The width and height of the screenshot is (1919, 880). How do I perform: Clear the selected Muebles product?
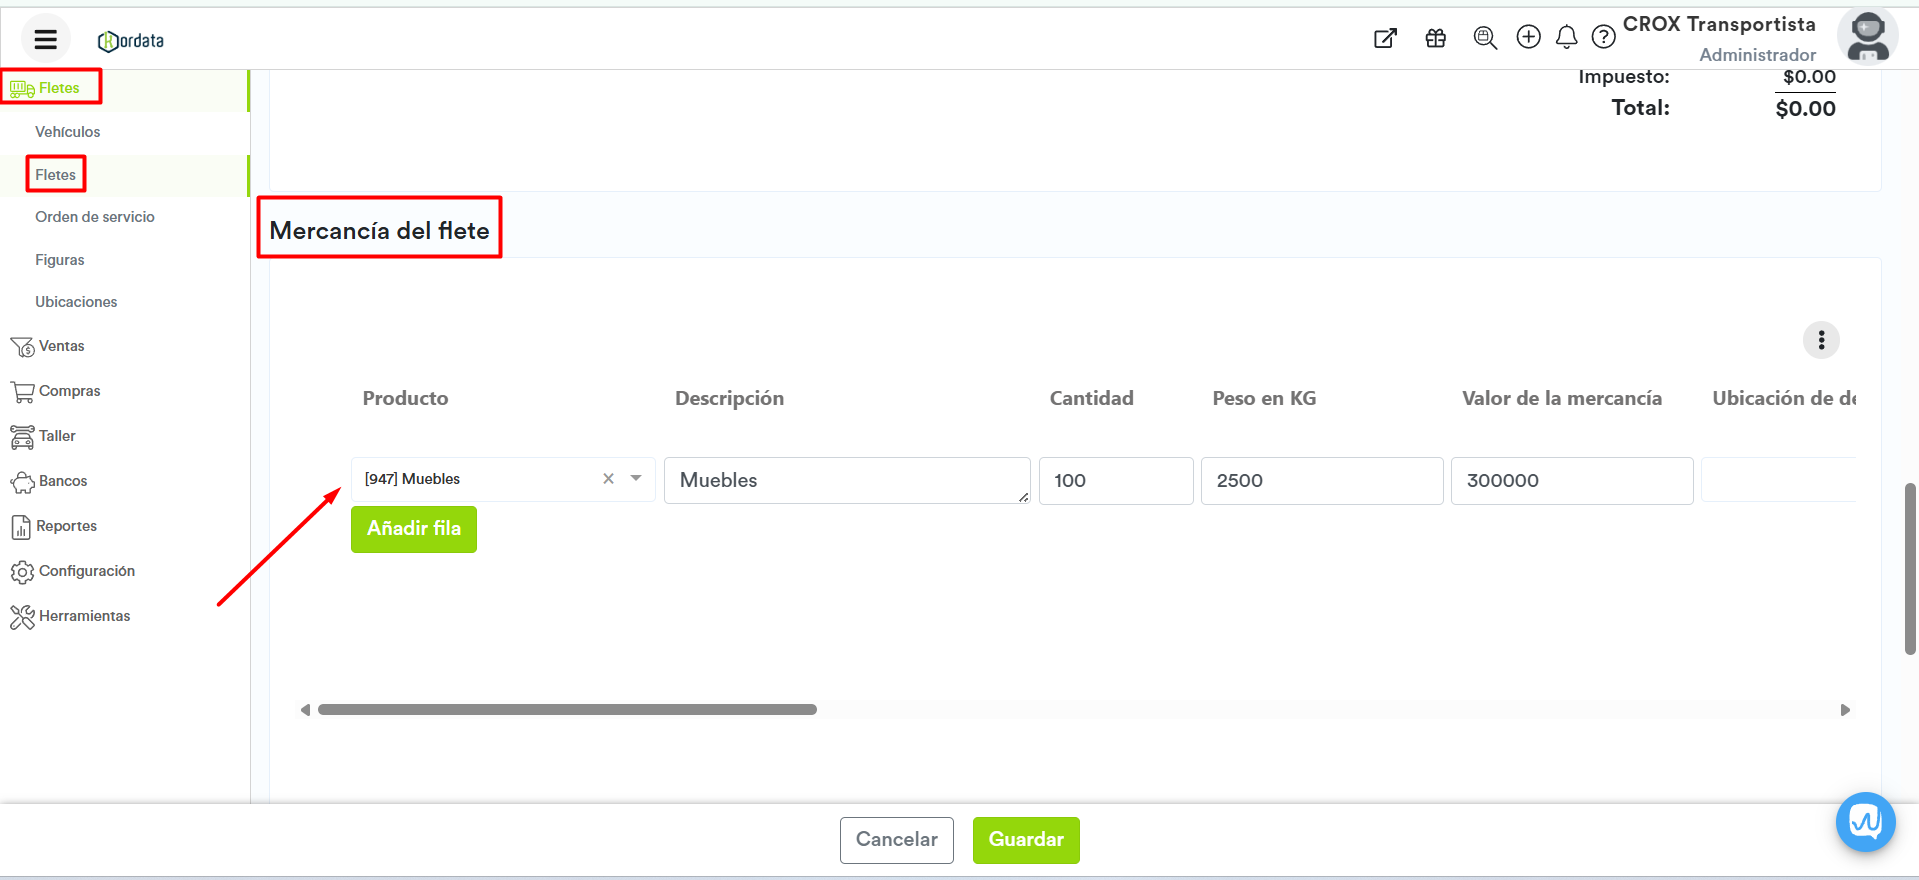608,479
